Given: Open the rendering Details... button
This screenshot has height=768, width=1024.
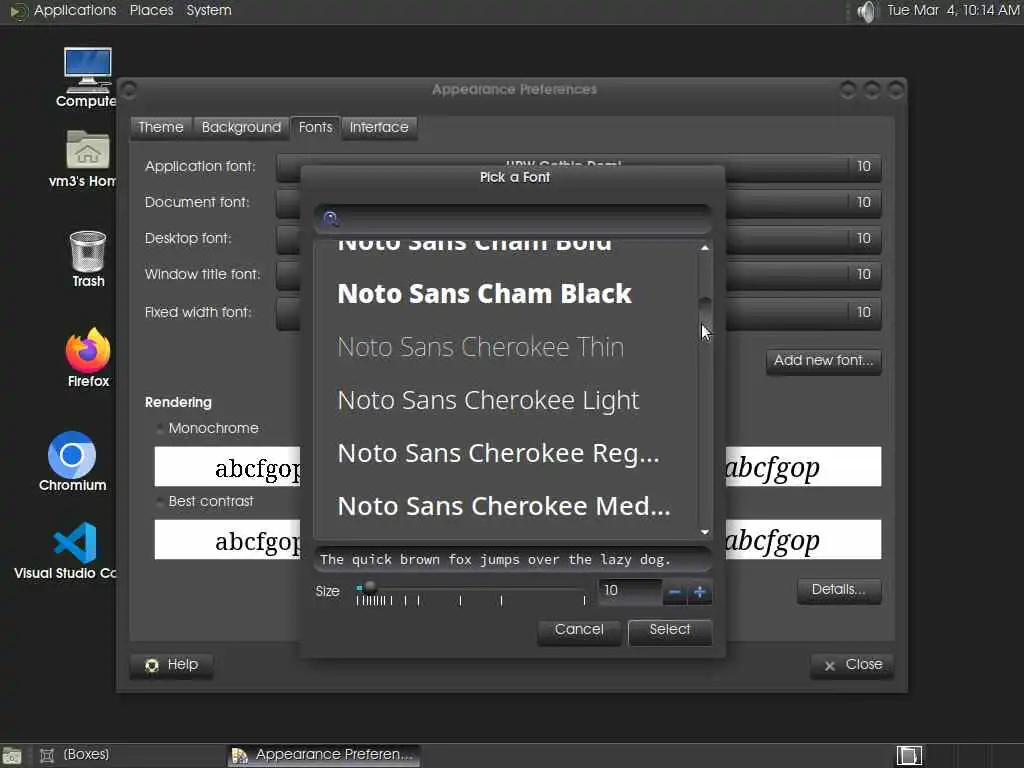Looking at the screenshot, I should (x=839, y=590).
